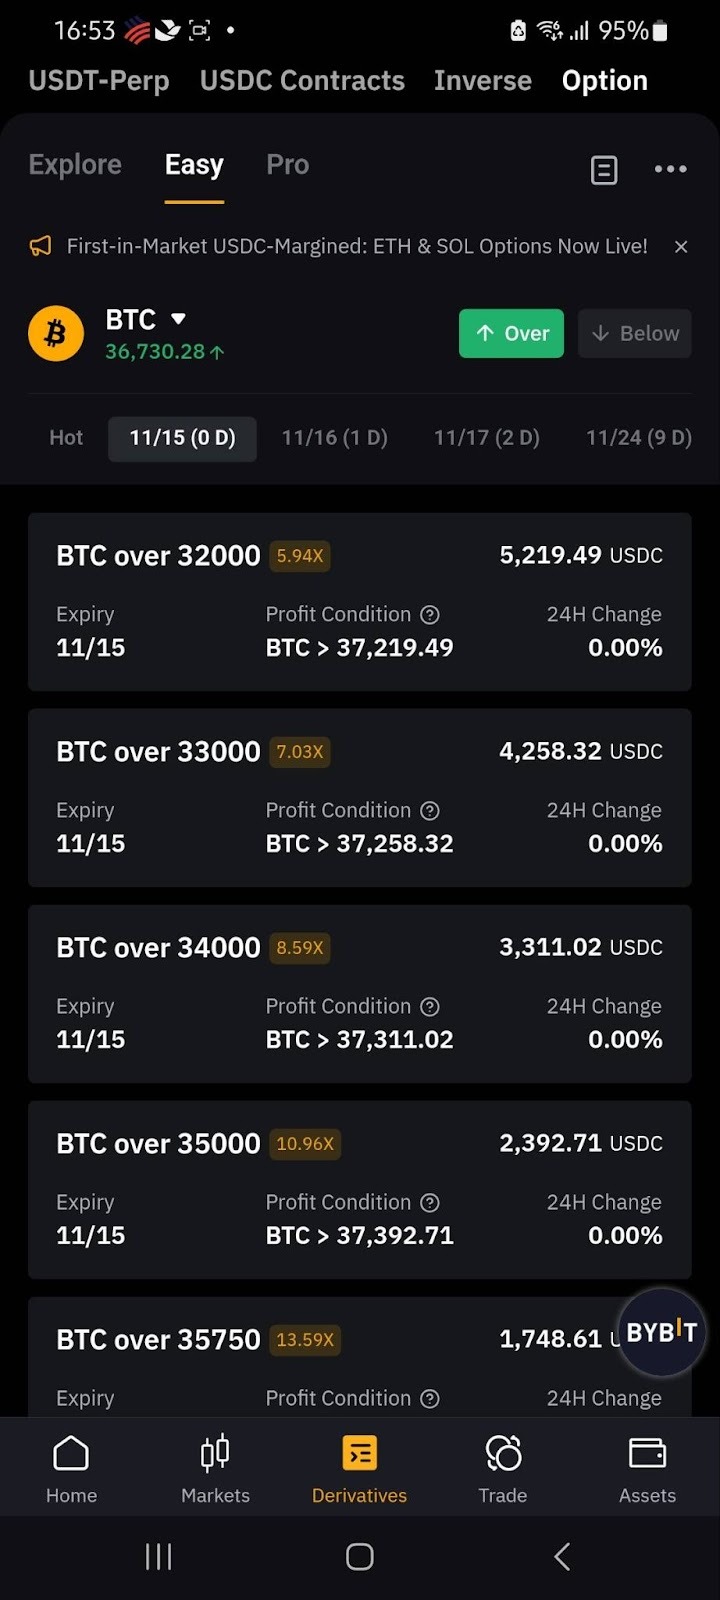Switch to USDC Contracts tab
Screen dimensions: 720x1600
click(302, 81)
